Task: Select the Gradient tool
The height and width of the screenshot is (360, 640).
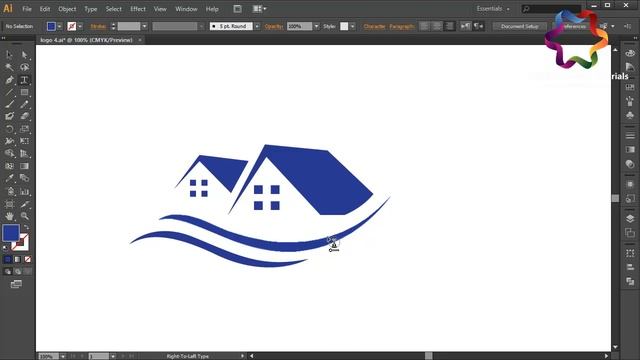Action: 24,166
